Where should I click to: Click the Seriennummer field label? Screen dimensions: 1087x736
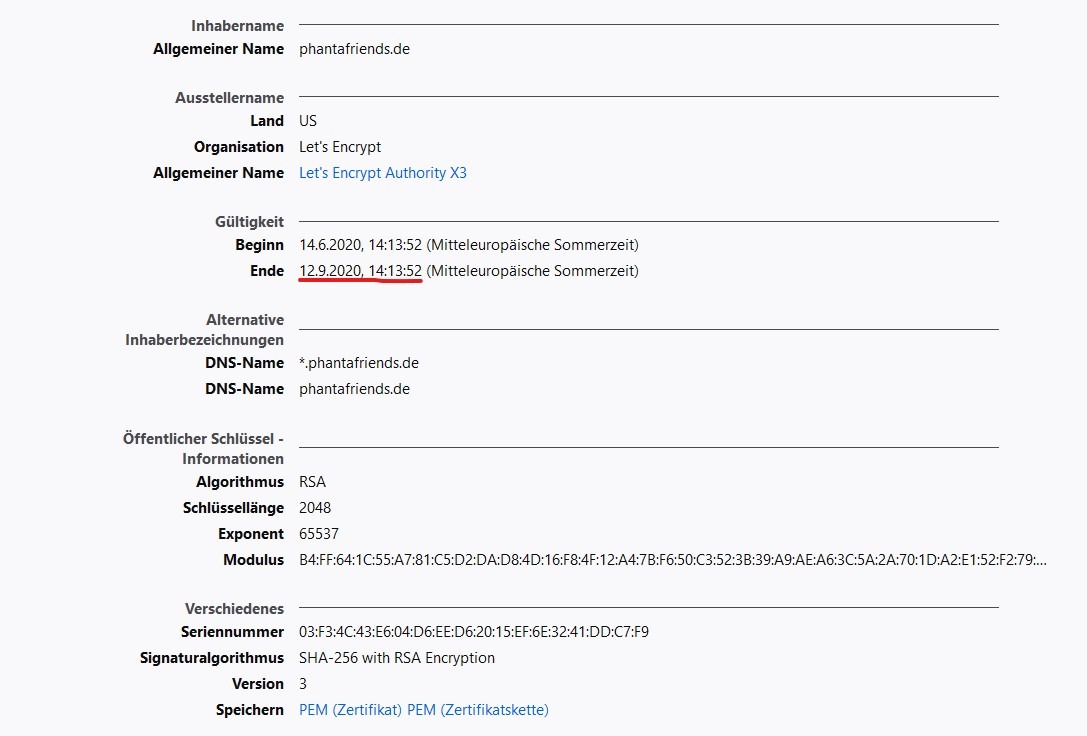(232, 632)
